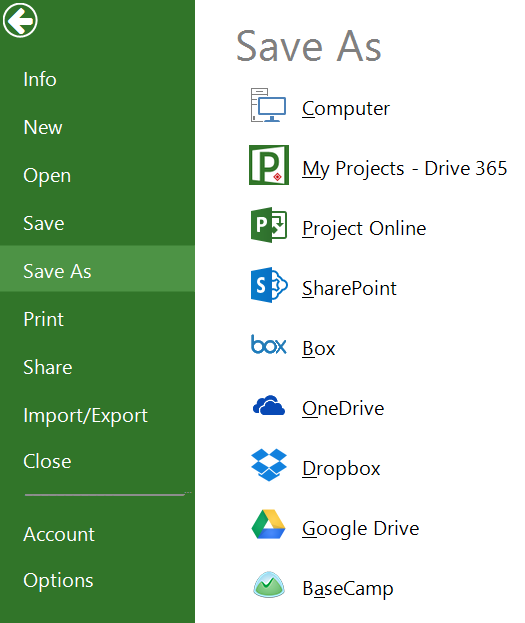
Task: Click the My Projects Drive 365 icon
Action: (269, 165)
